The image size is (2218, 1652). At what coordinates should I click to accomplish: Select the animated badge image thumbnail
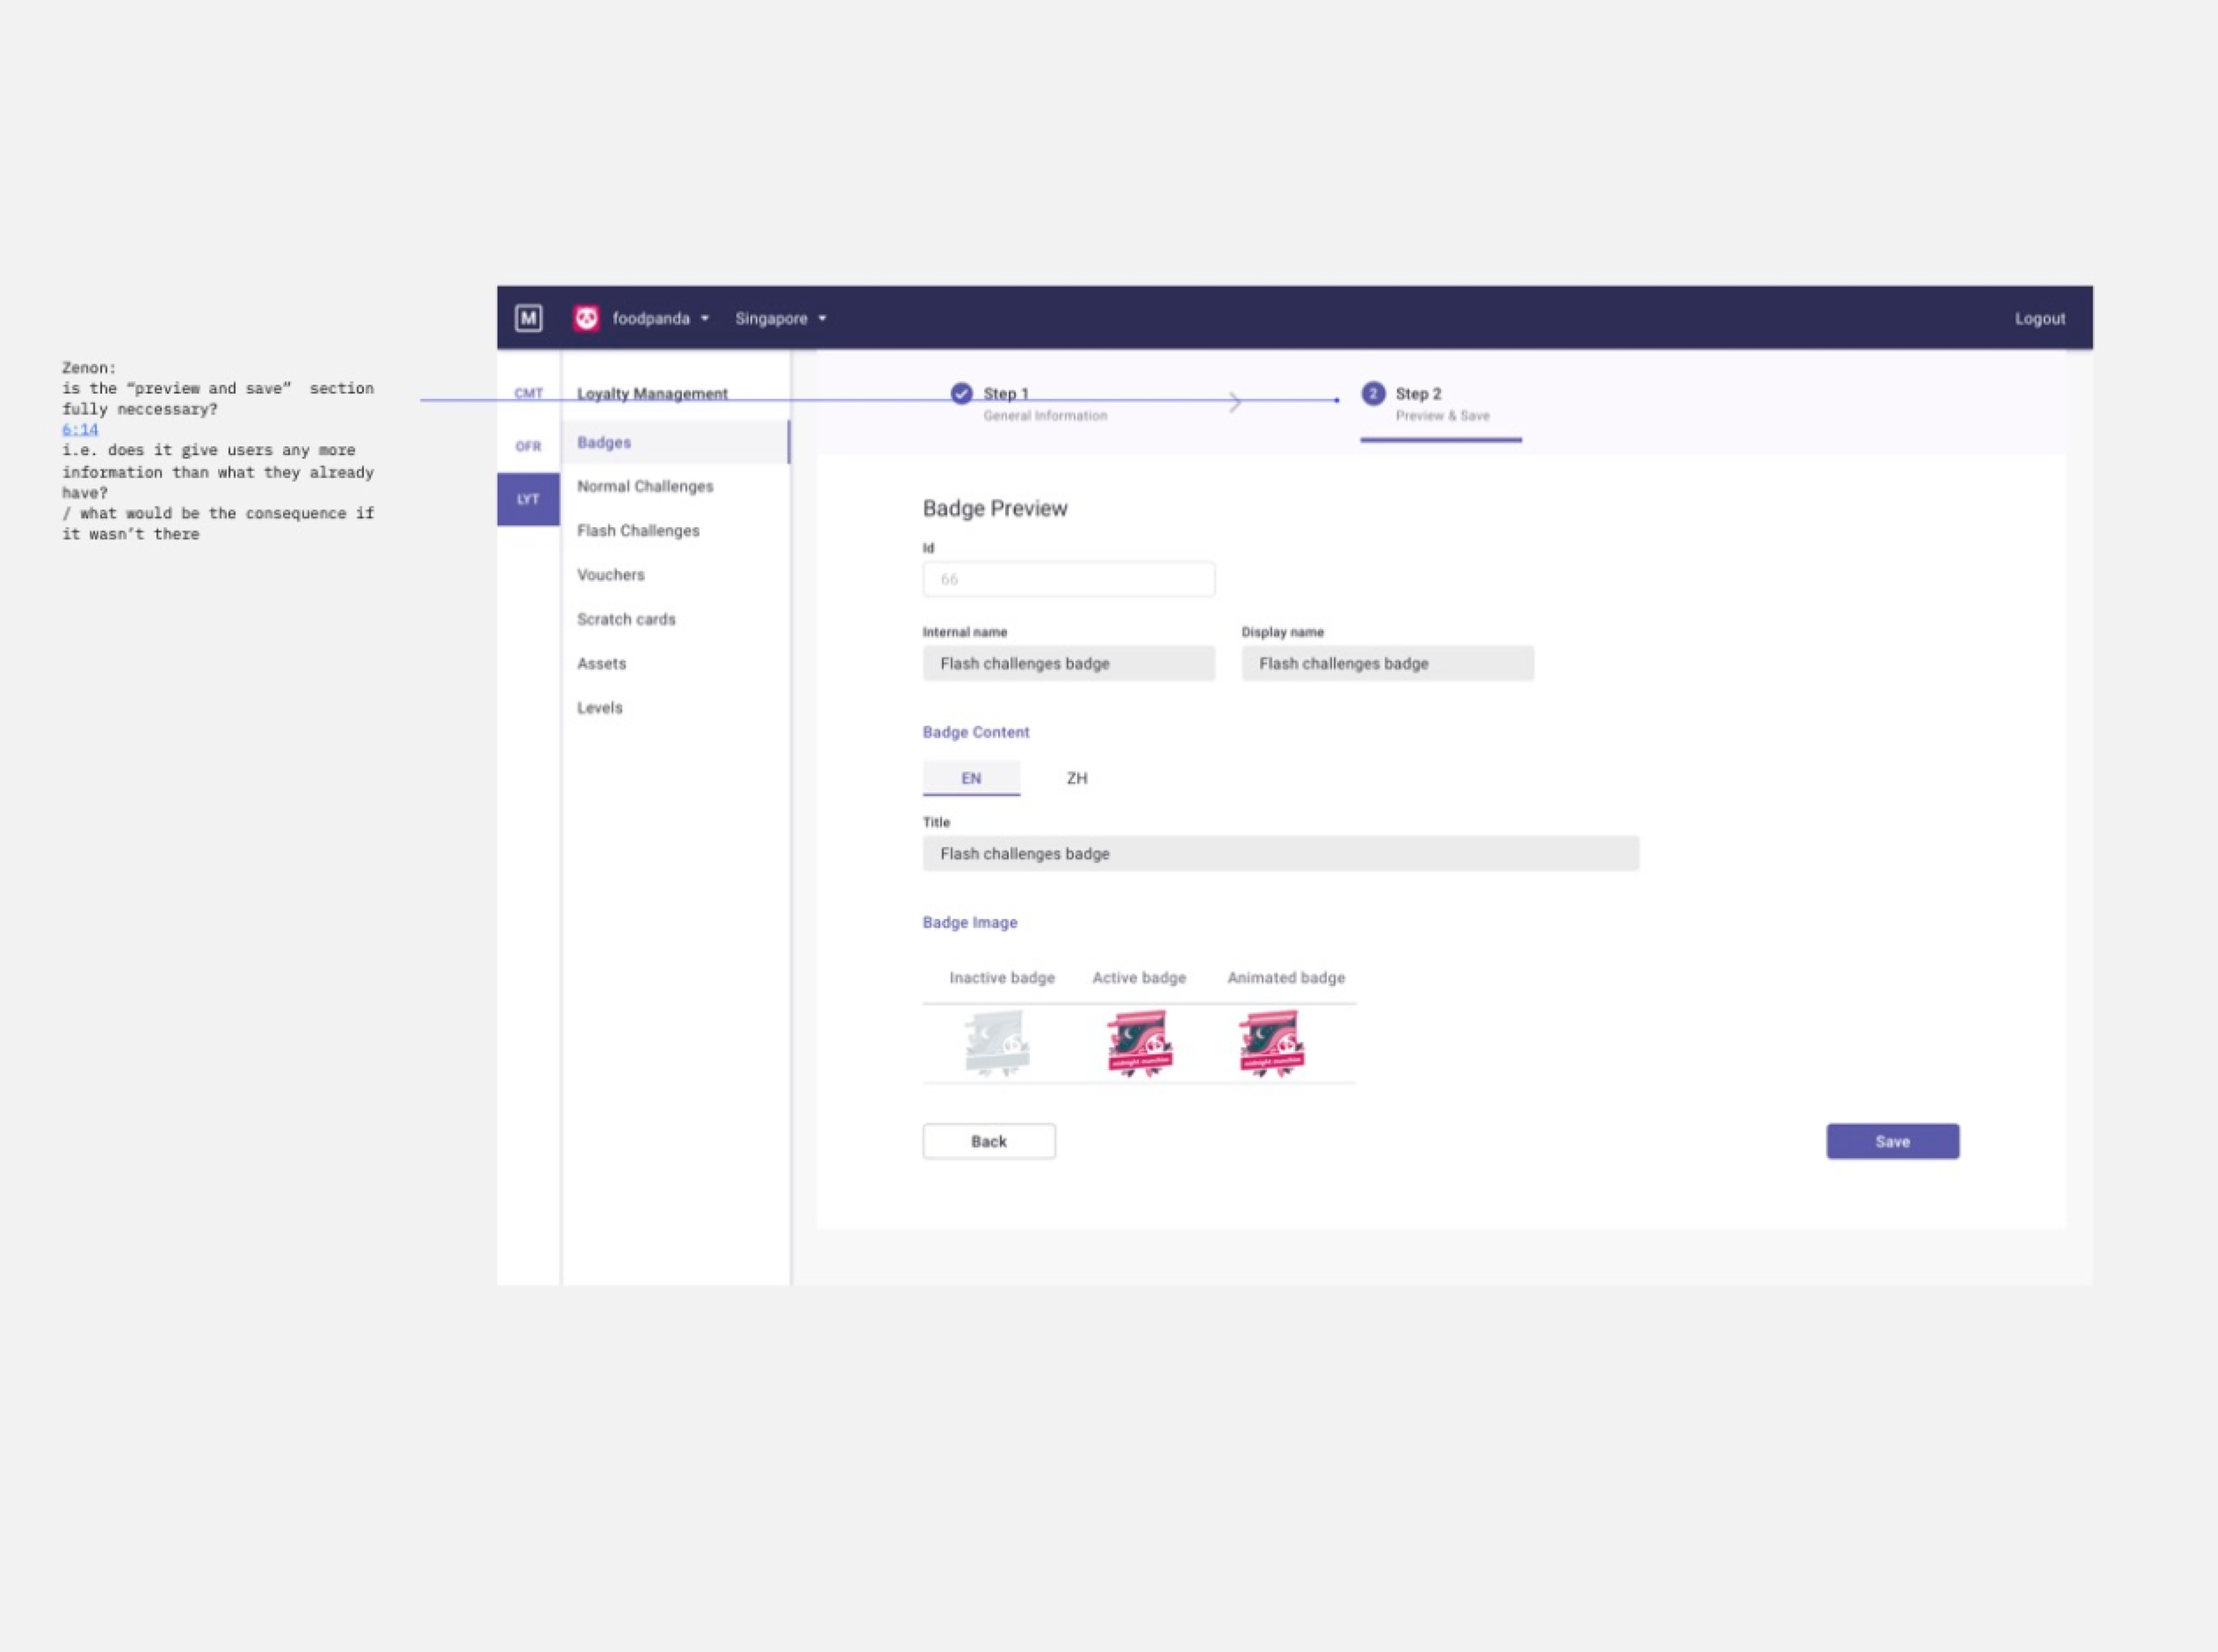point(1271,1043)
